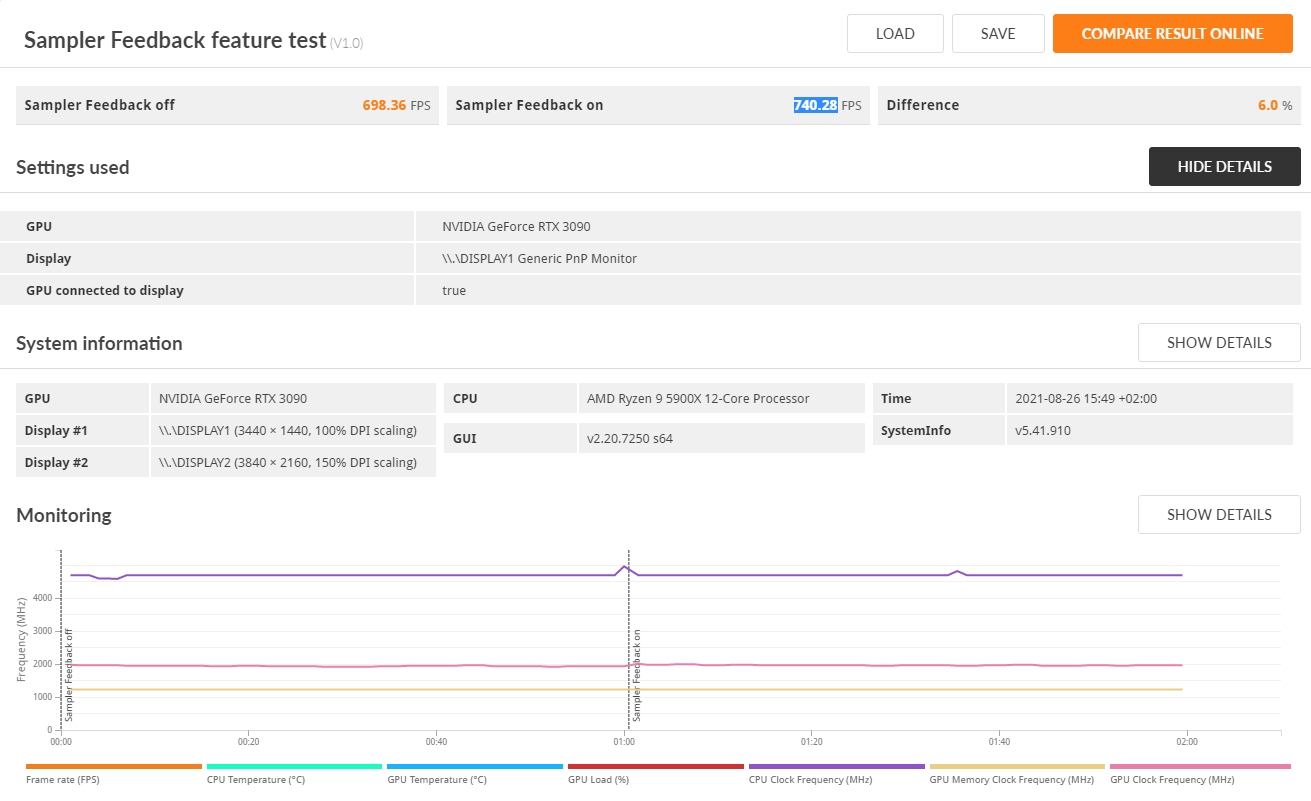
Task: Click AMD Ryzen 9 5900X processor value
Action: [698, 398]
